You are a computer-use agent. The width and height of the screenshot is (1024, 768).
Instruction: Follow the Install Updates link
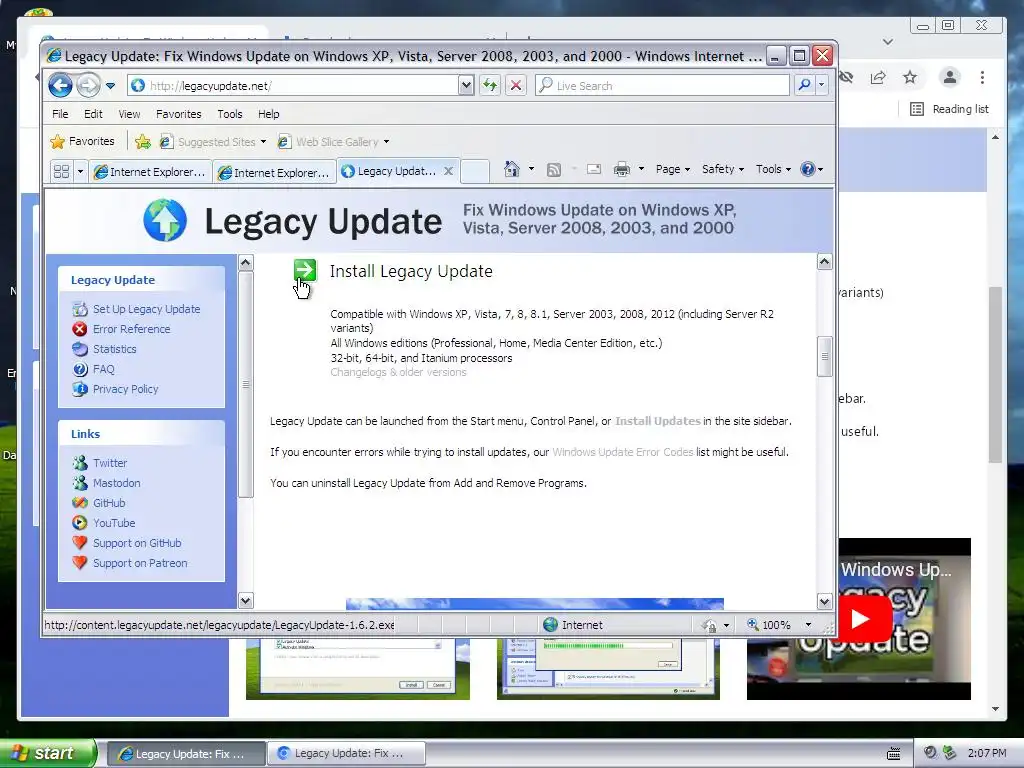coord(658,421)
